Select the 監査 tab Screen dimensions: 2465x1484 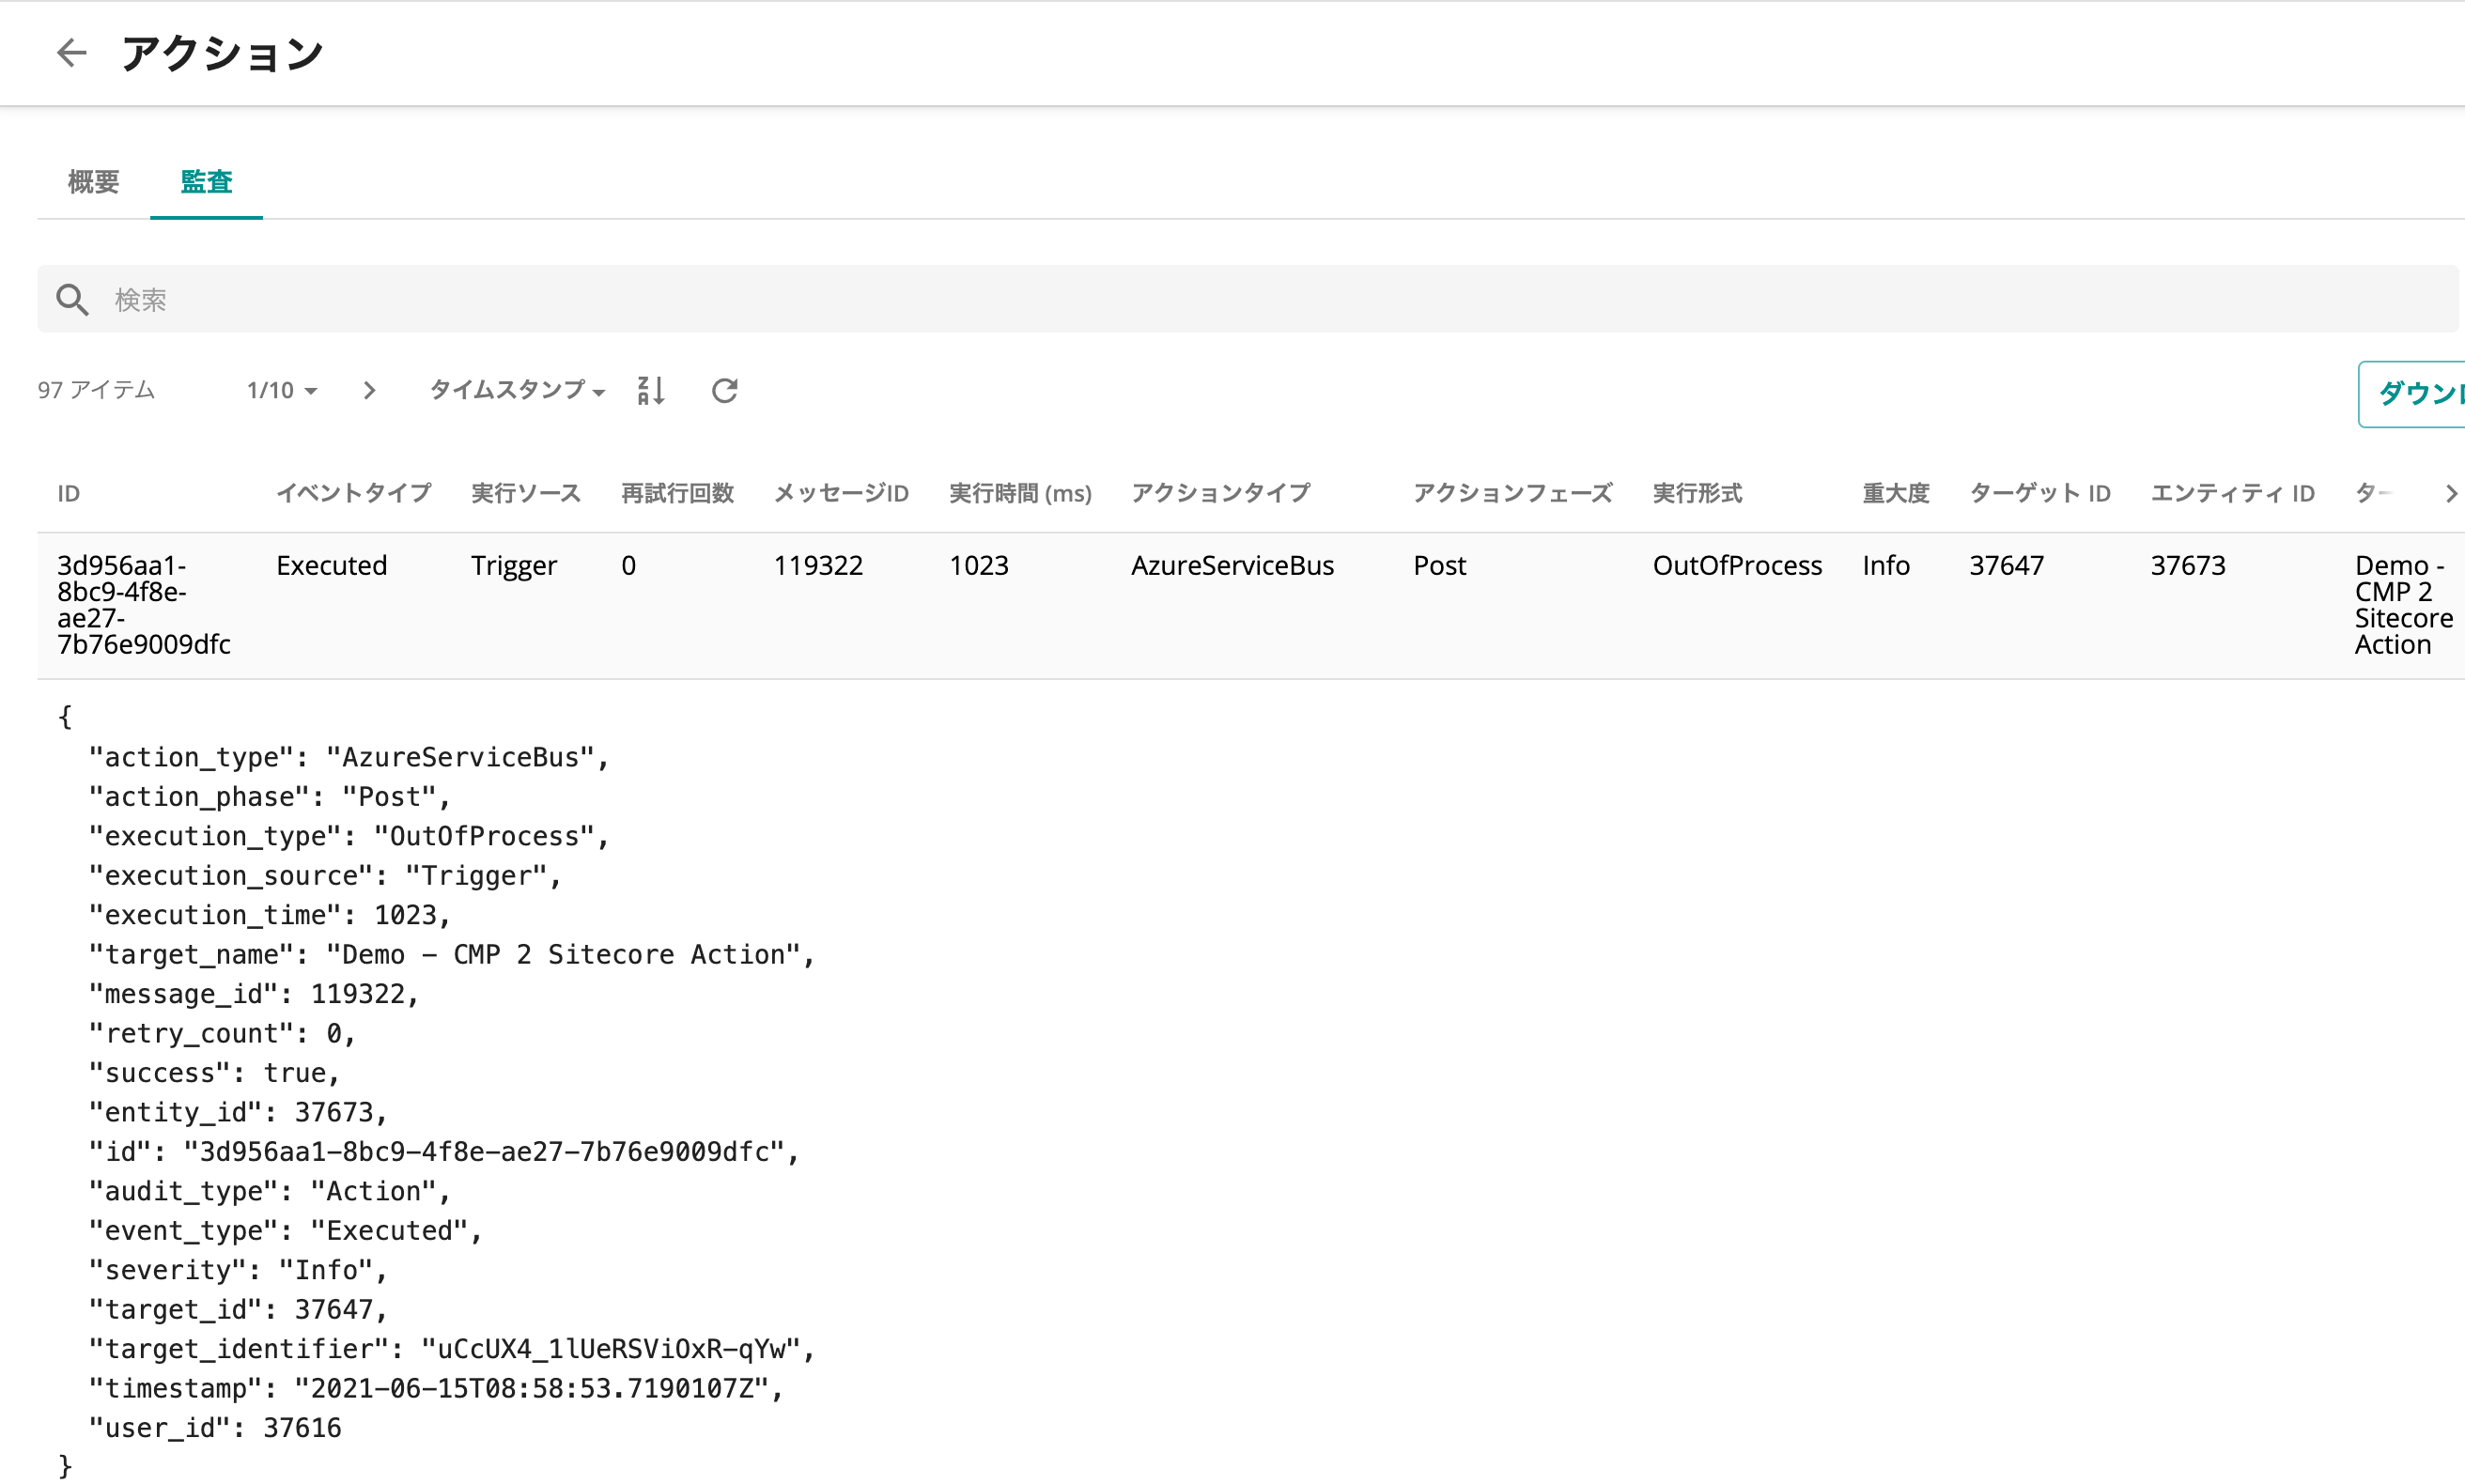206,182
